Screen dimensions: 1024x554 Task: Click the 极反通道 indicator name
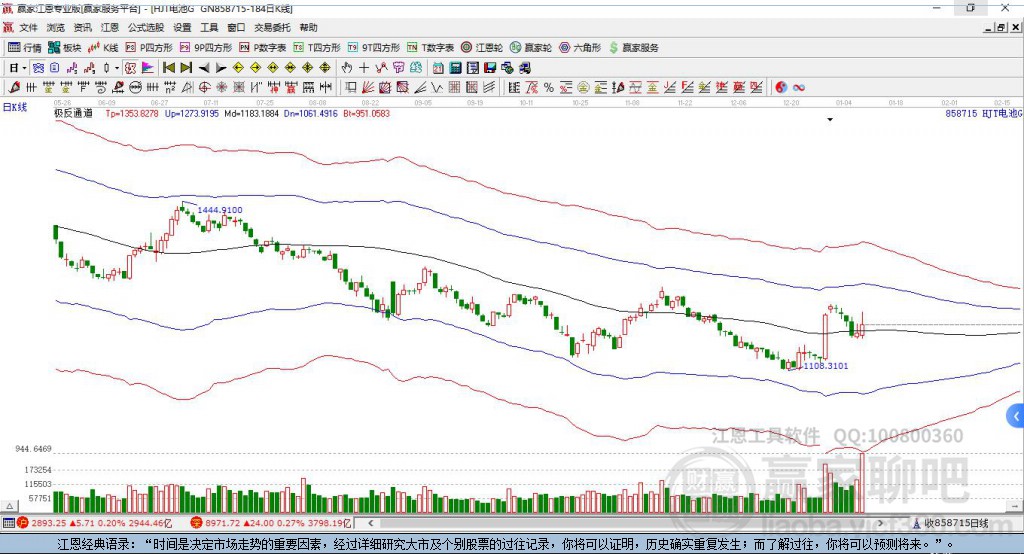73,114
